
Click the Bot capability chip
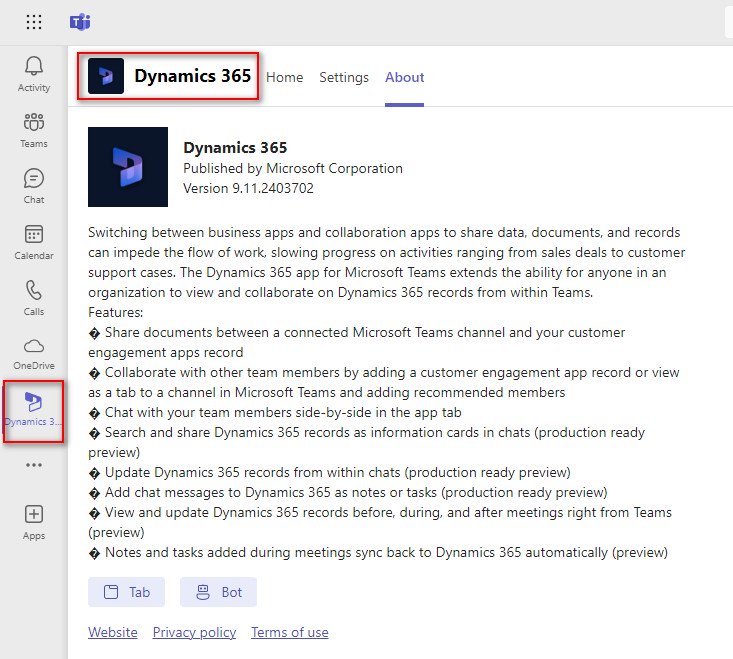tap(218, 592)
